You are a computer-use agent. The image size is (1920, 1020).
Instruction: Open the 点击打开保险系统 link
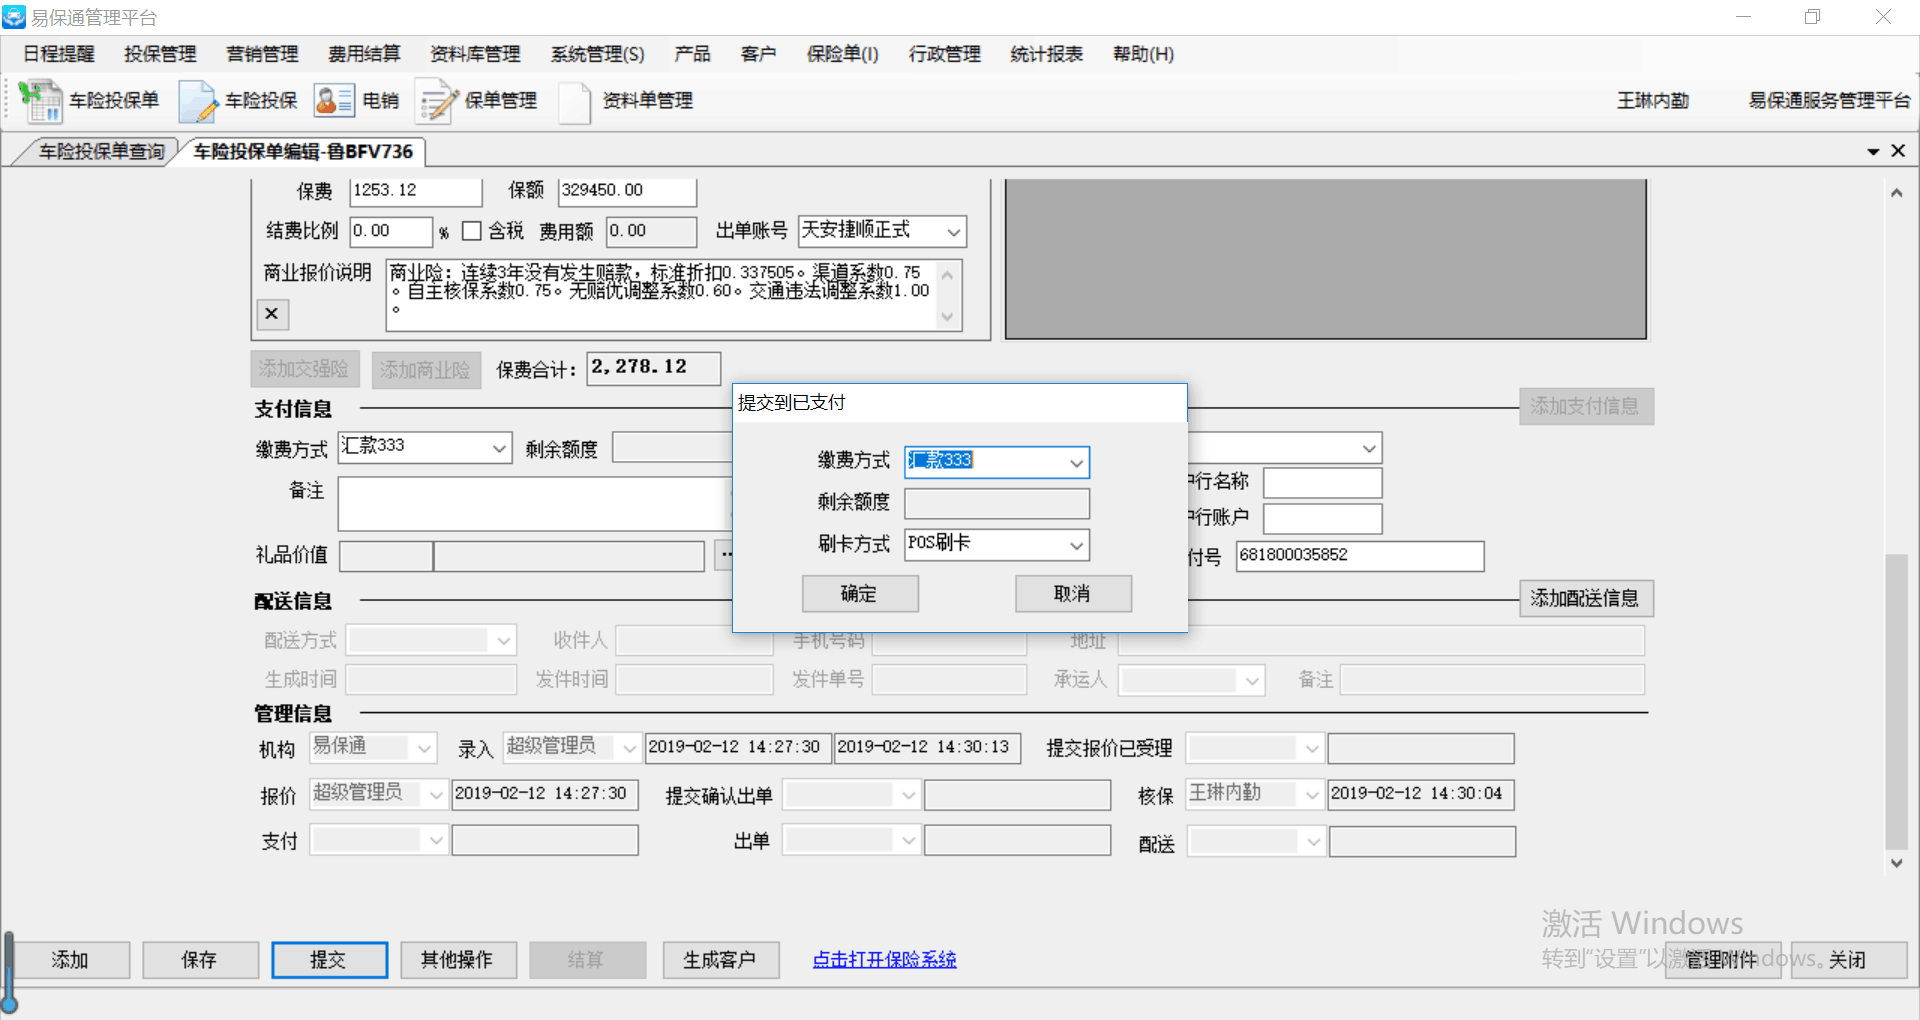pos(884,960)
